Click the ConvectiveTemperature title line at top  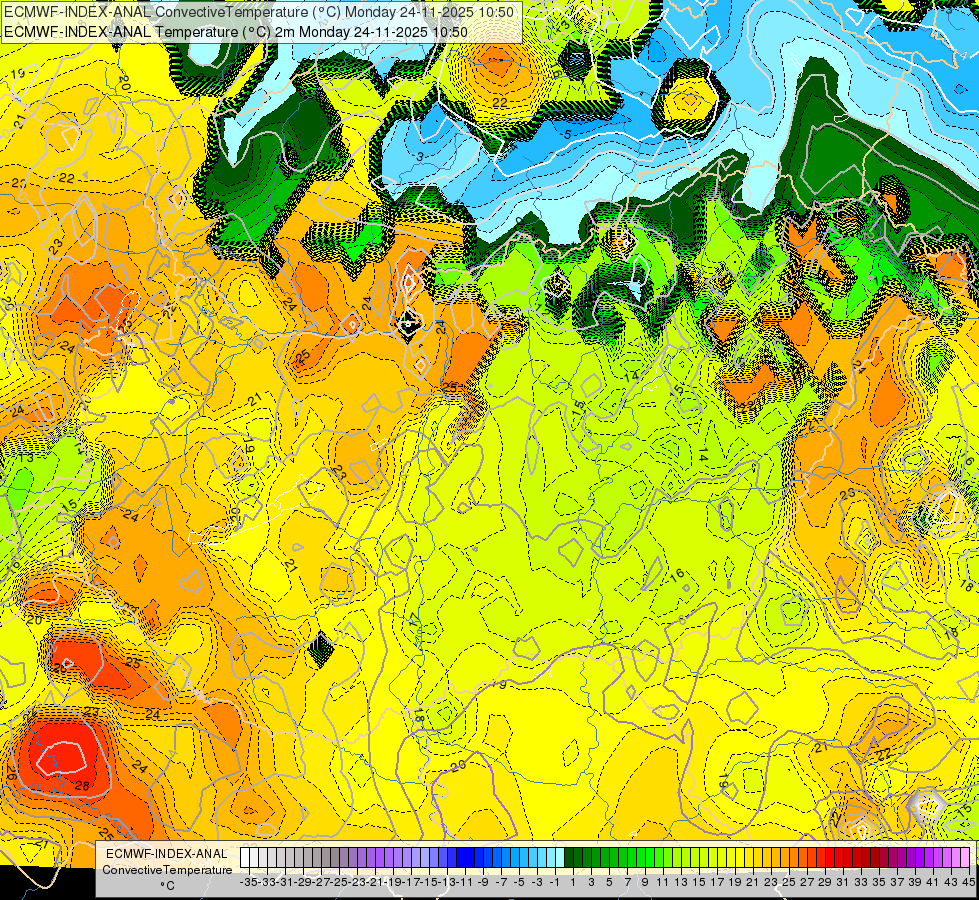[259, 12]
